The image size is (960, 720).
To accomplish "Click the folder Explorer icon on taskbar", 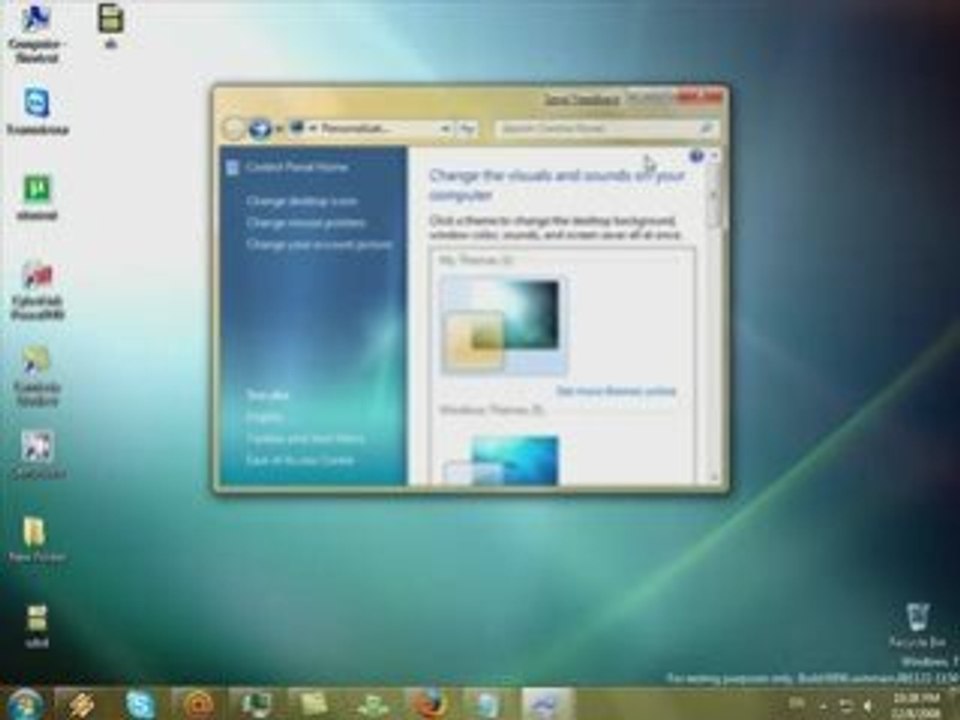I will click(x=313, y=705).
